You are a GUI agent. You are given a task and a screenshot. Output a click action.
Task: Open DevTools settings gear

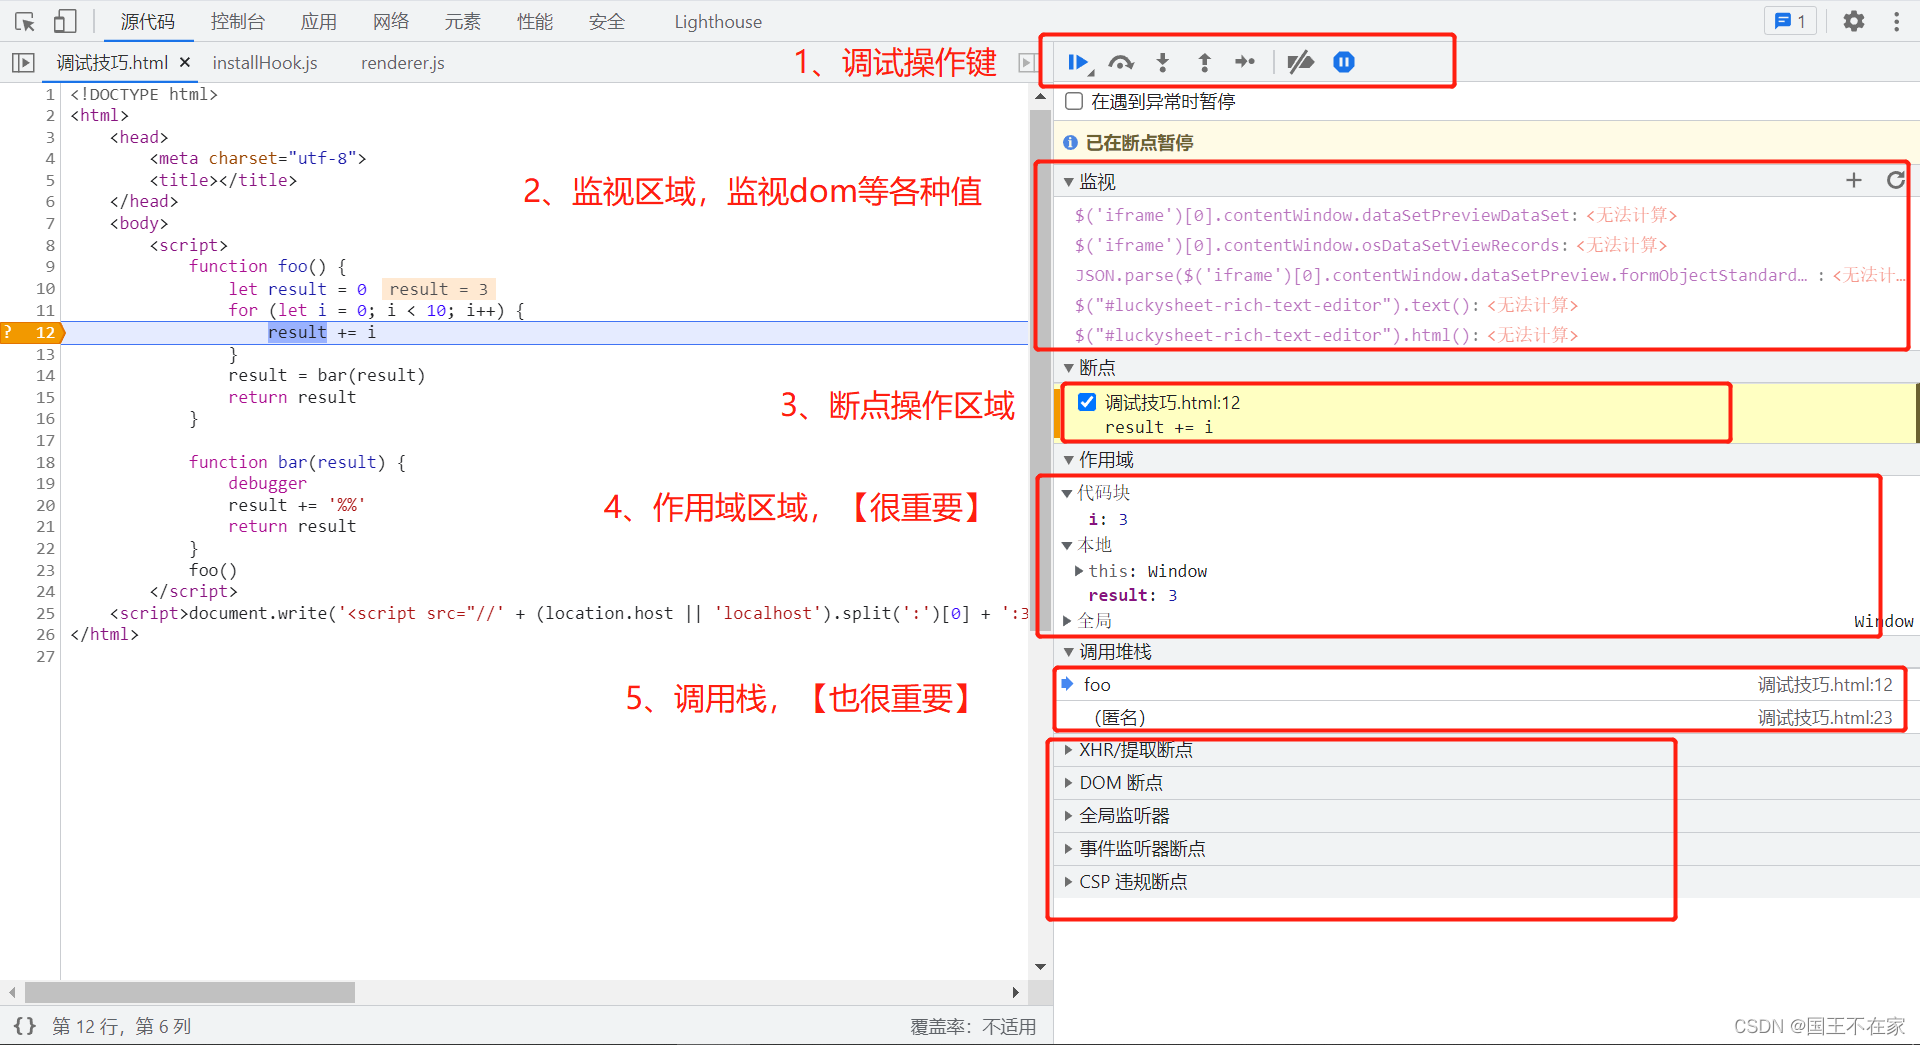click(x=1854, y=21)
